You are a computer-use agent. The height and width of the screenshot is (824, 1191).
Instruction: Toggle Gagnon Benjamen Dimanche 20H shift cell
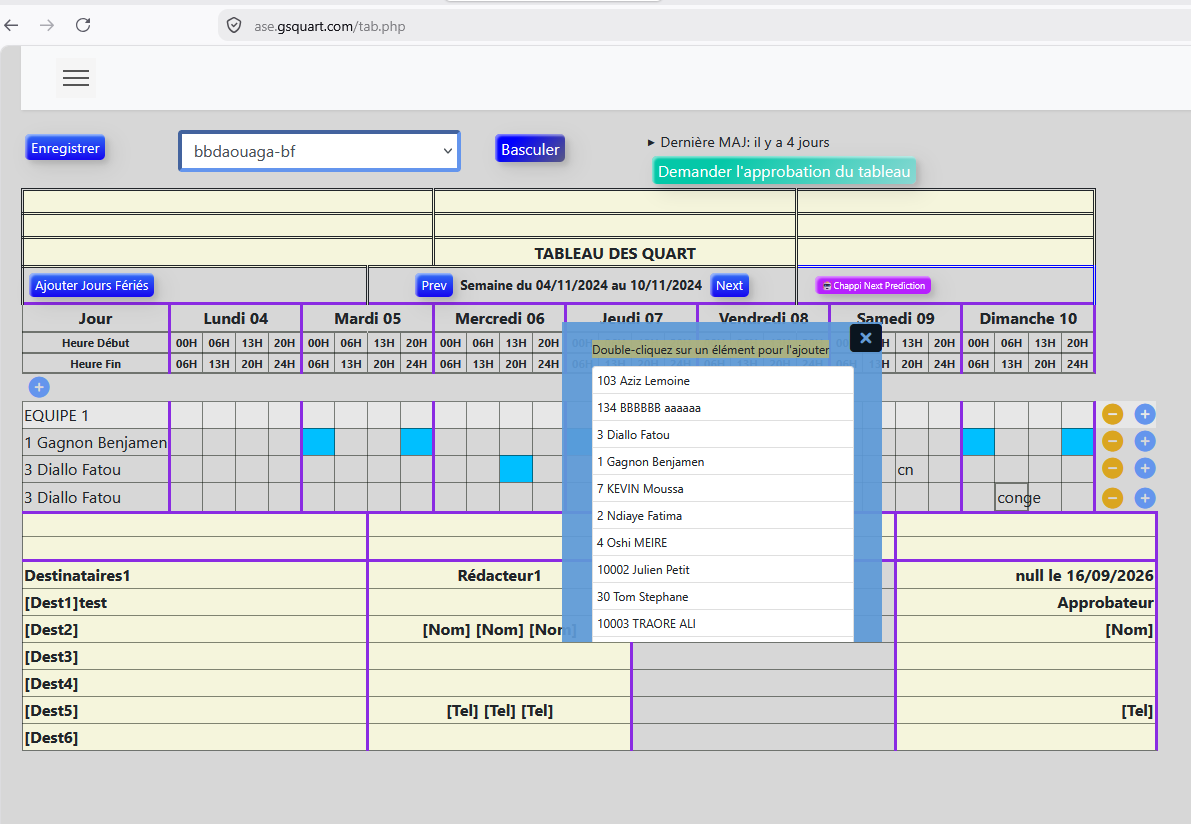click(x=1077, y=442)
